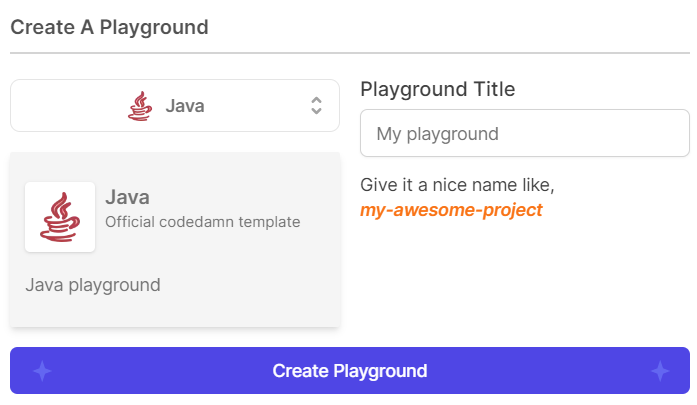Viewport: 697px width, 405px height.
Task: Click the Playground Title label
Action: coord(437,89)
